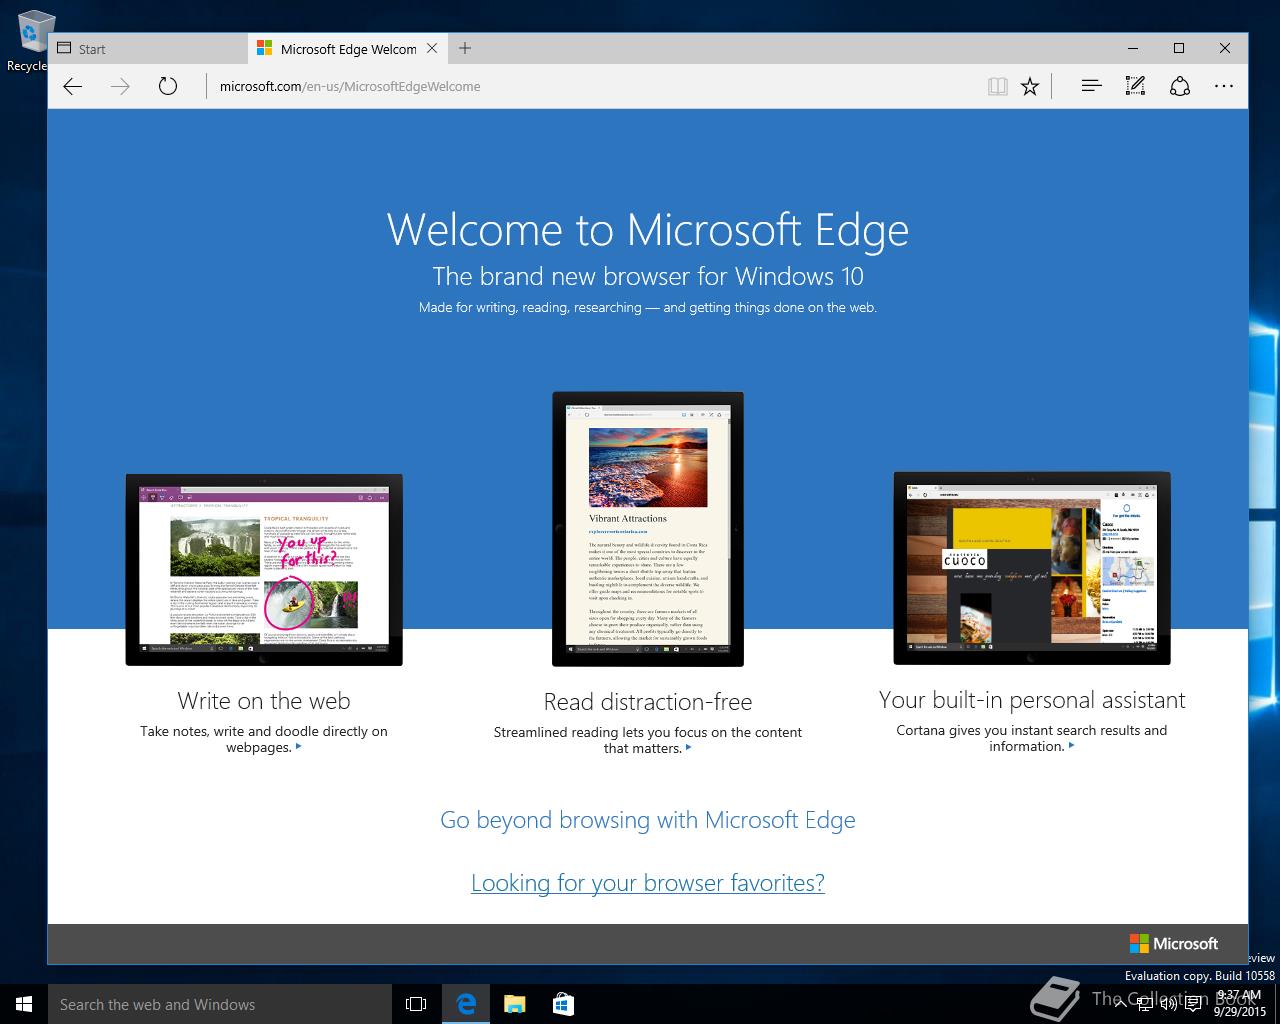Open a new tab with plus button
Image resolution: width=1280 pixels, height=1024 pixels.
coord(465,48)
